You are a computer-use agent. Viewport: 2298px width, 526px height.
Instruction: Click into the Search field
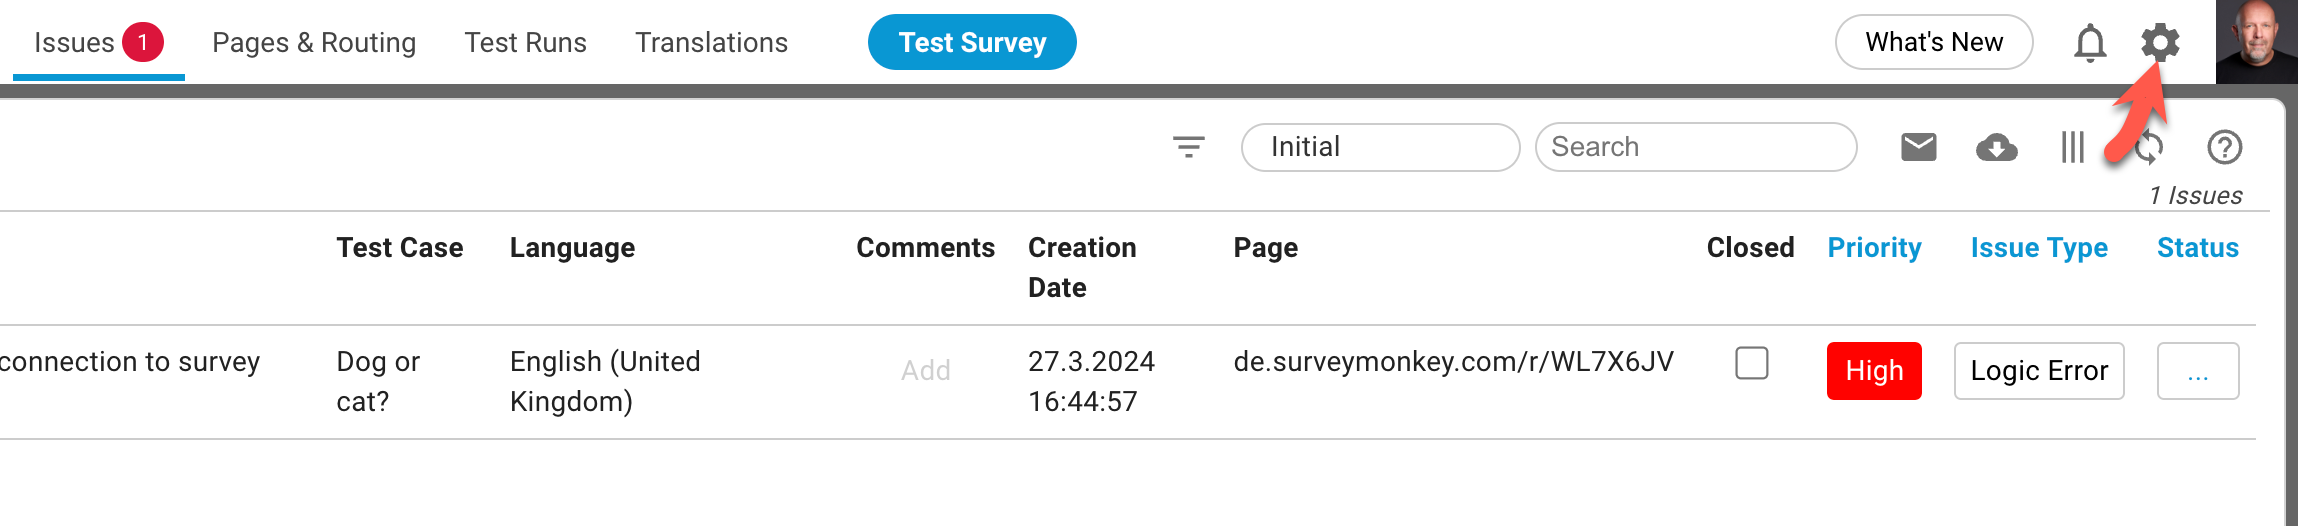(x=1696, y=147)
